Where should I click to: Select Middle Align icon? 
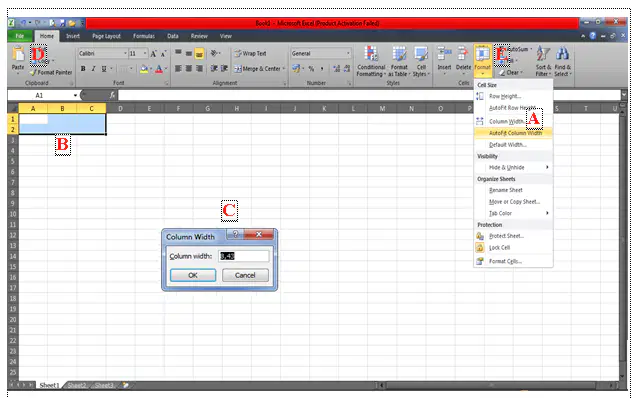tap(189, 53)
